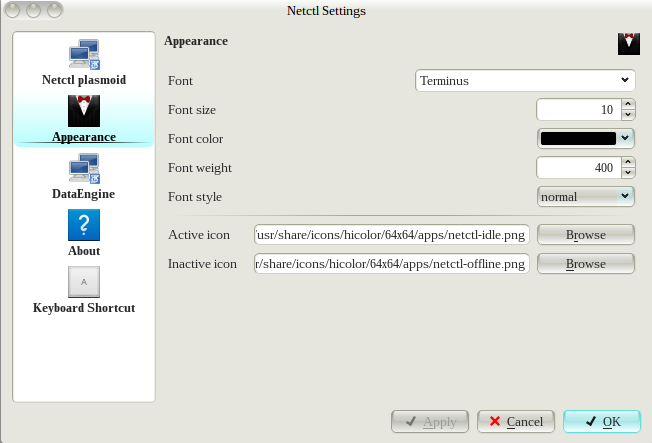This screenshot has height=443, width=652.
Task: Click the Inactive icon path field
Action: [x=392, y=264]
